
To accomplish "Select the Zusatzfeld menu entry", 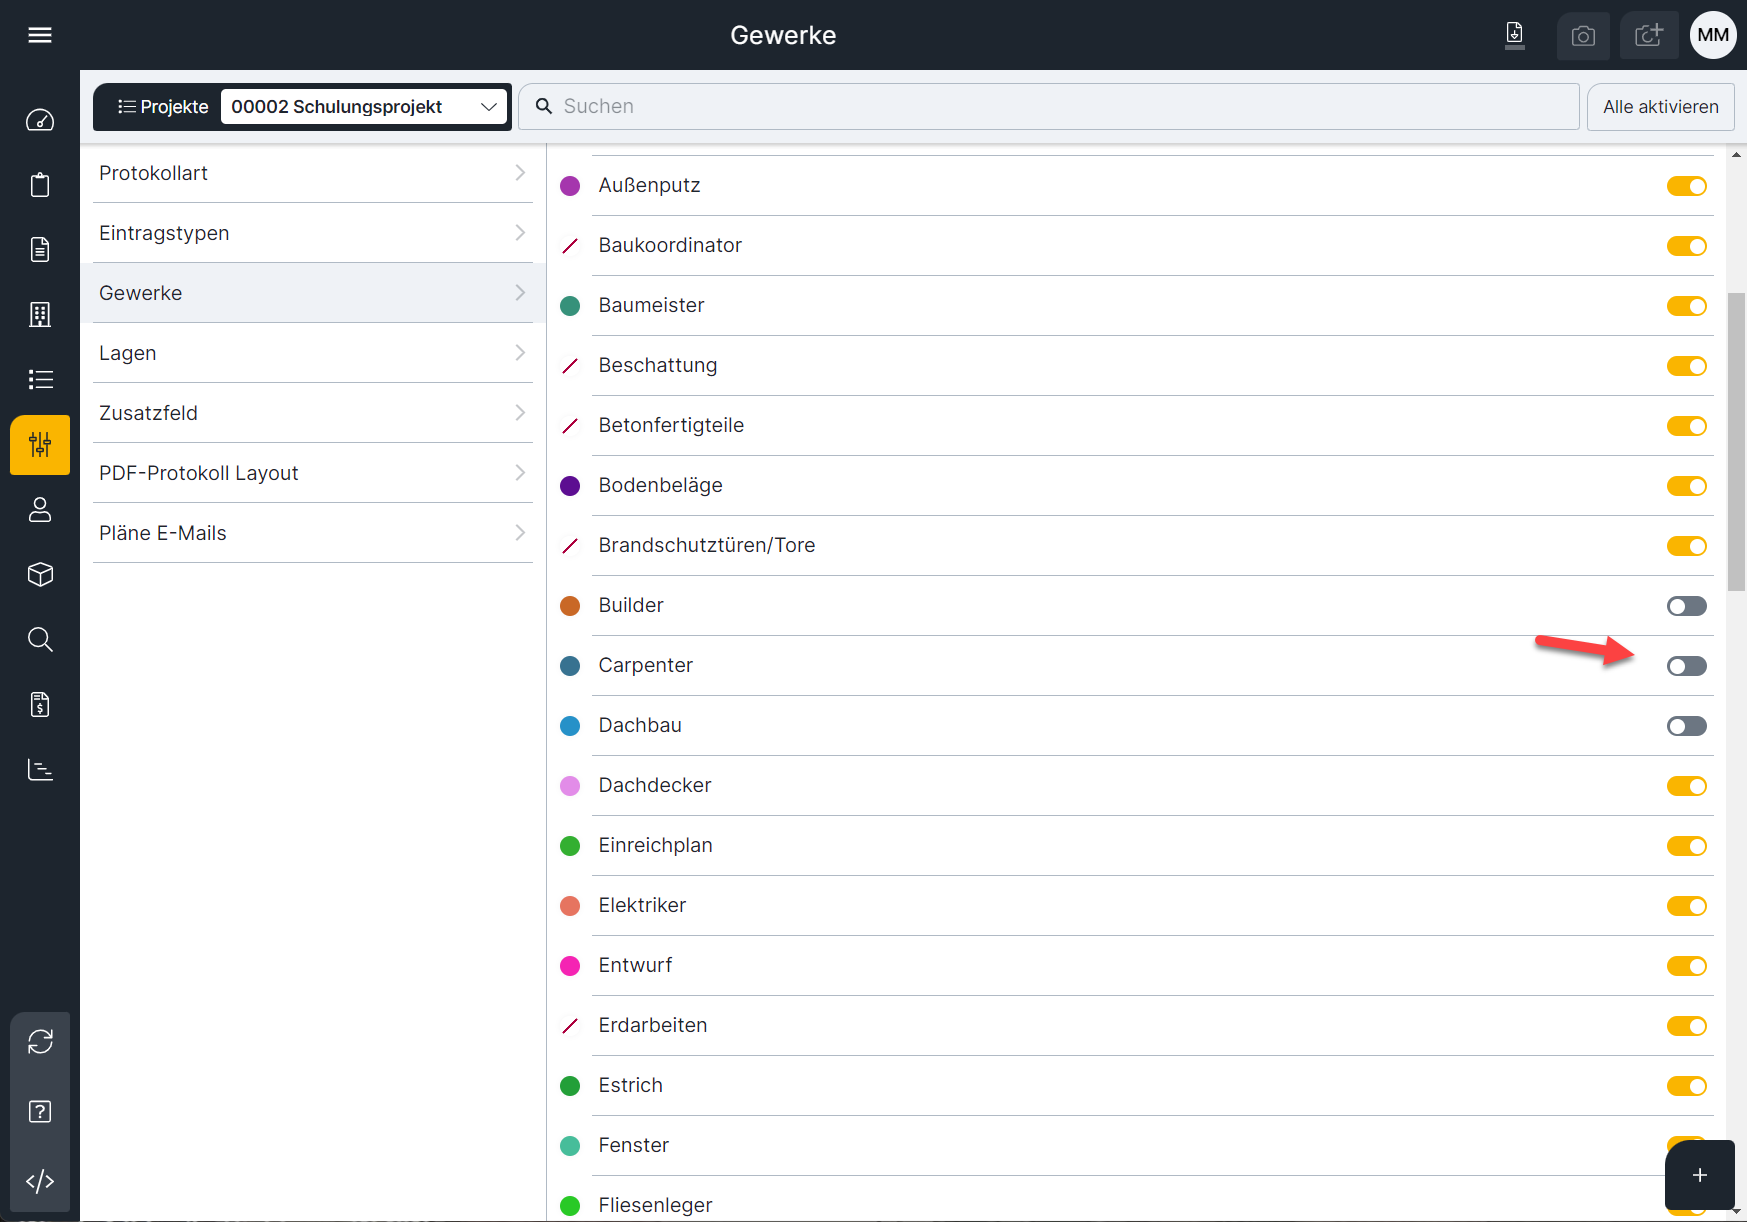I will [313, 413].
